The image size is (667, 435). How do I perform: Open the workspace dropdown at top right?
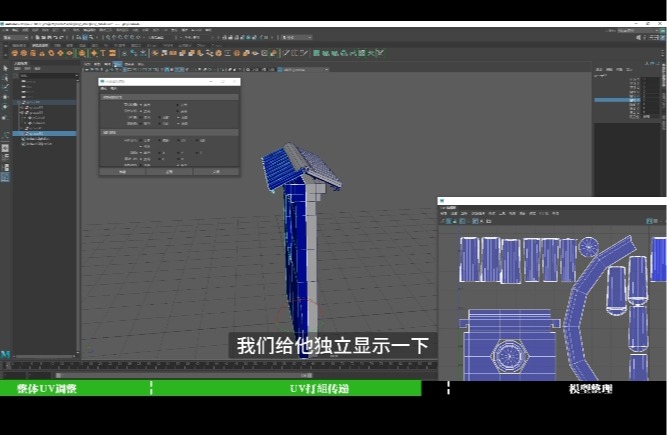tap(638, 31)
